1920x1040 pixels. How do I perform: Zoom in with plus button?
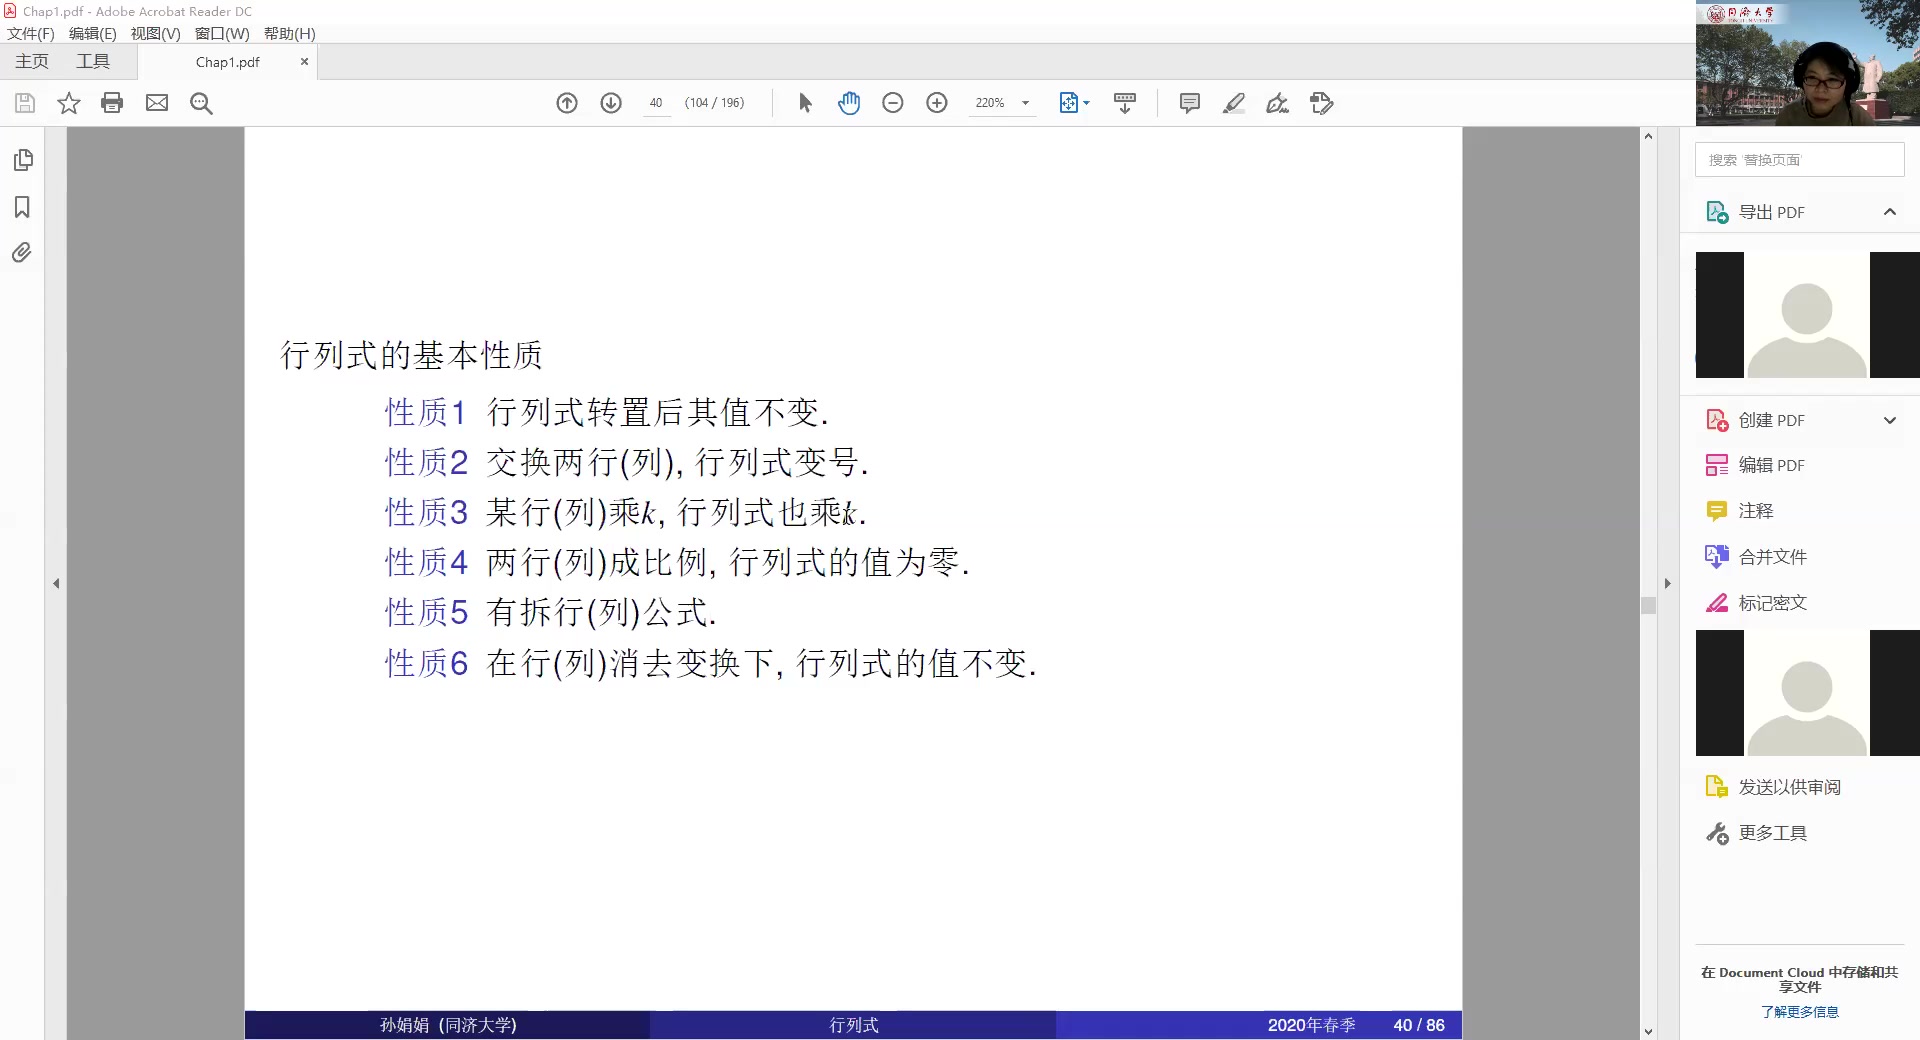[x=937, y=103]
